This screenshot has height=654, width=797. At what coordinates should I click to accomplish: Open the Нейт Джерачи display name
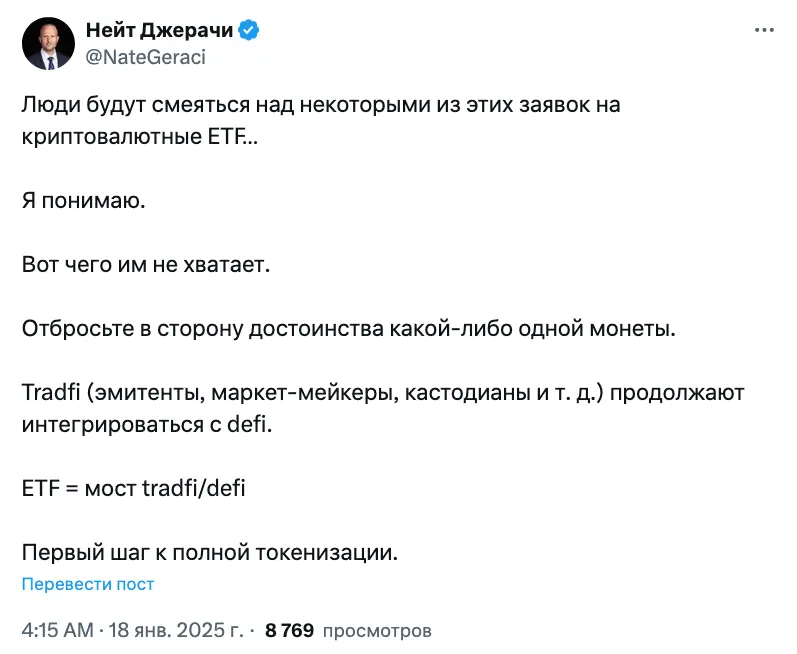[159, 30]
